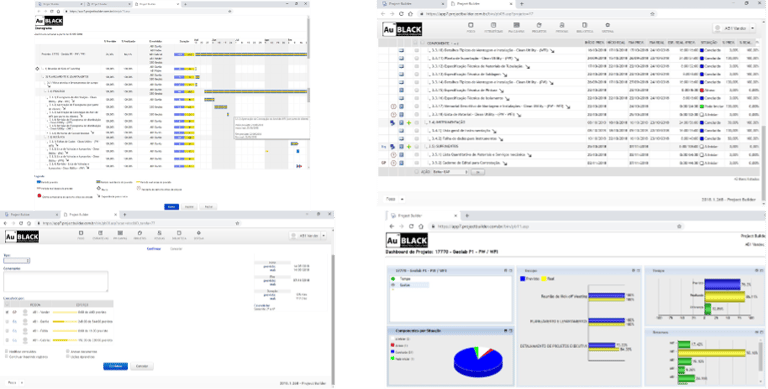Viewport: 768px width, 389px height.
Task: Click green plus icon on 3.5 SUPRIMENTOS row
Action: click(x=409, y=147)
